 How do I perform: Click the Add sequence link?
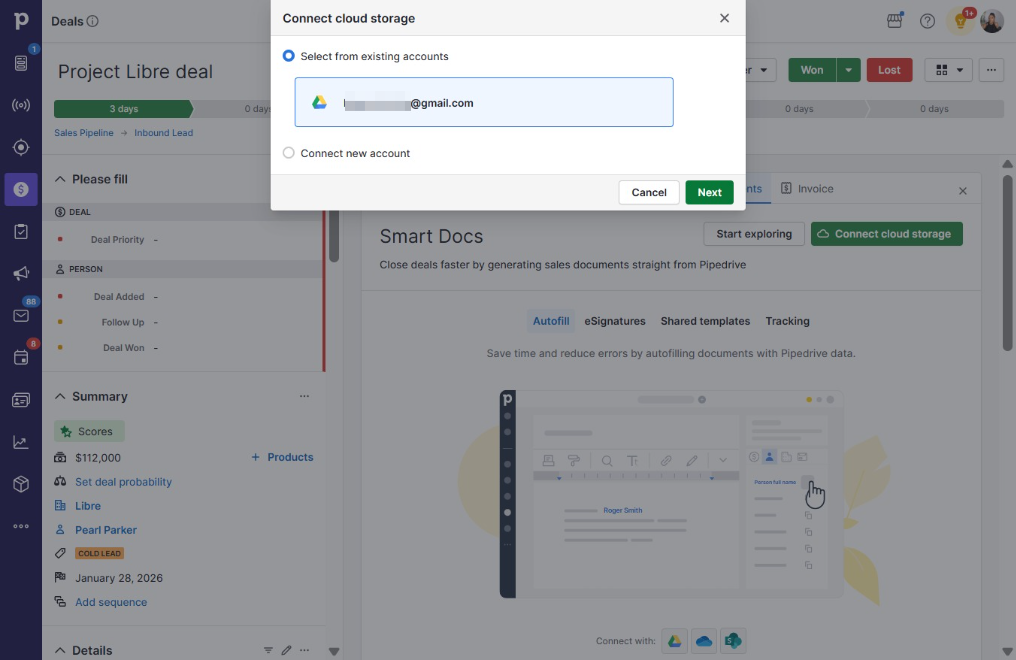pos(111,602)
